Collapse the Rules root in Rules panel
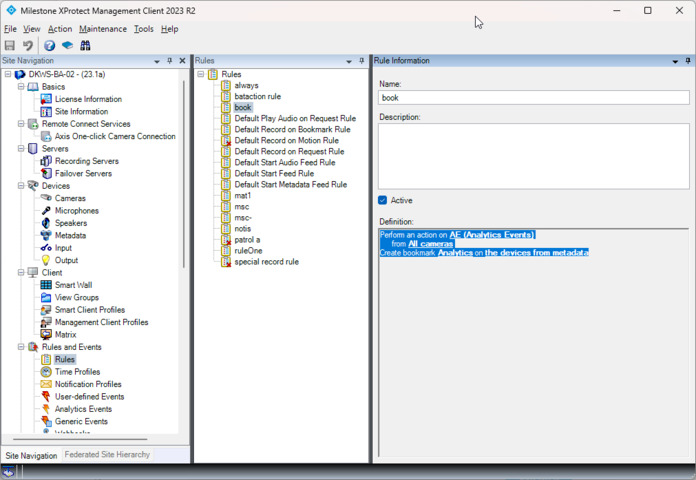The width and height of the screenshot is (696, 480). pyautogui.click(x=201, y=74)
